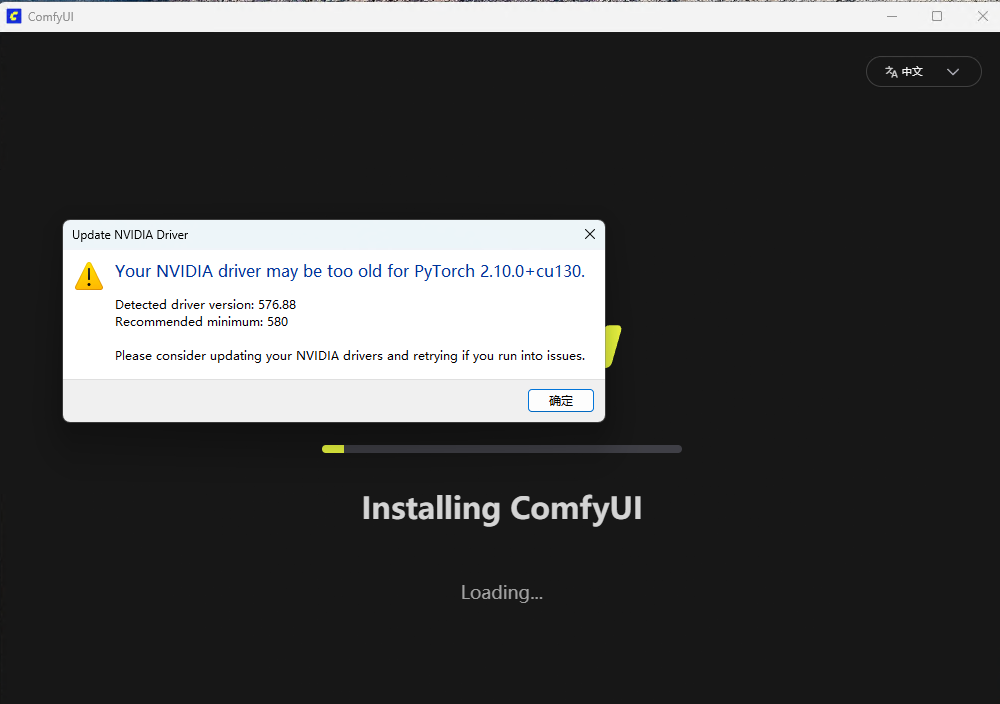Viewport: 1000px width, 704px height.
Task: Minimize the ComfyUI window
Action: click(892, 16)
